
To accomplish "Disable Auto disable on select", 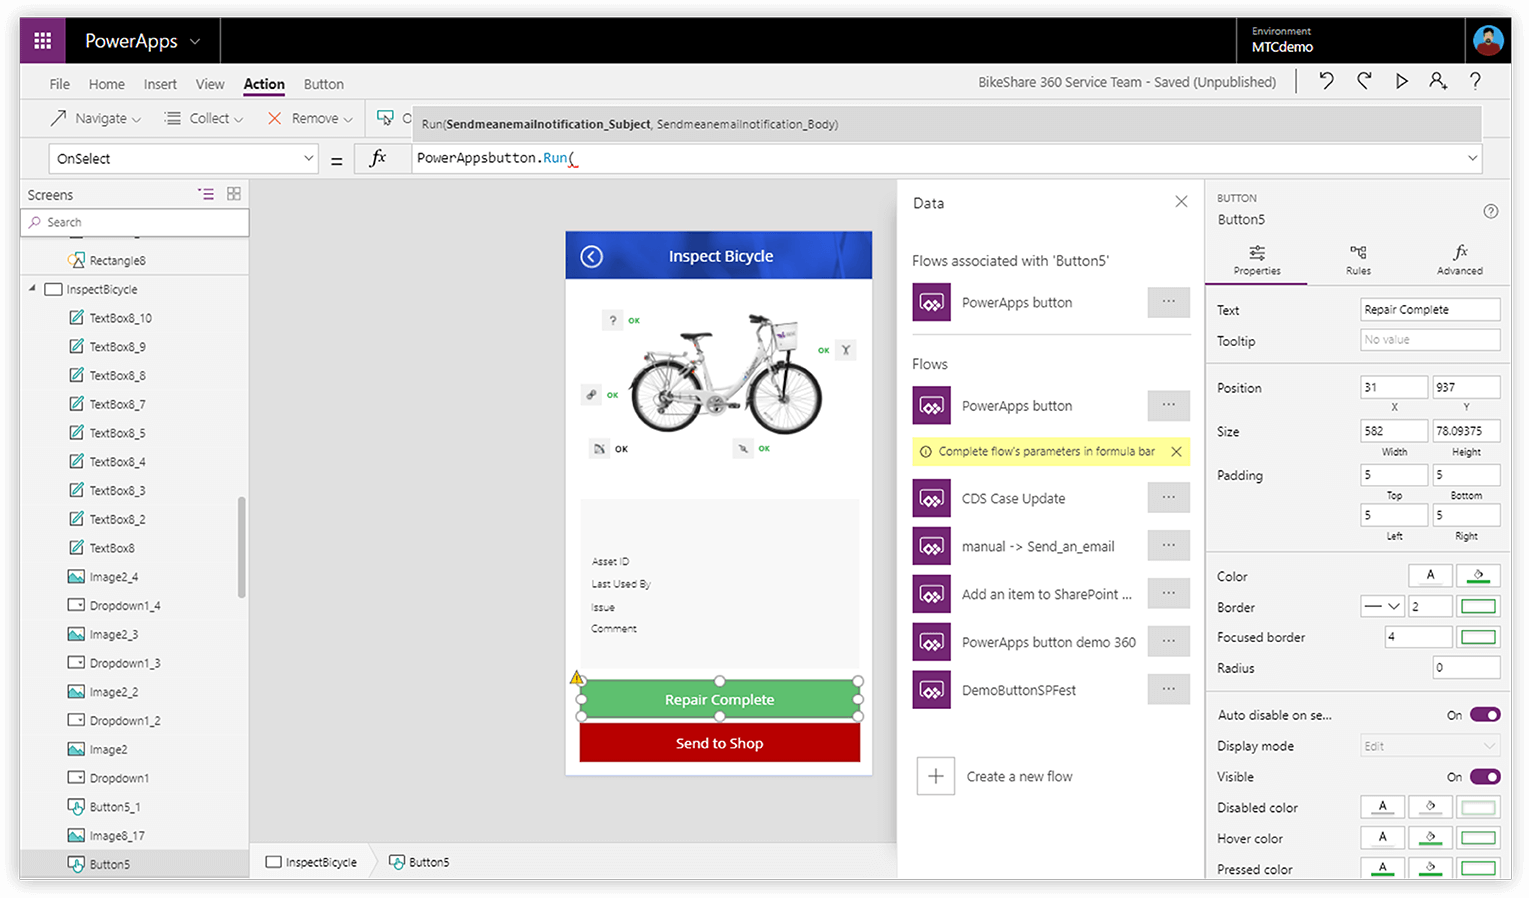I will pyautogui.click(x=1484, y=714).
